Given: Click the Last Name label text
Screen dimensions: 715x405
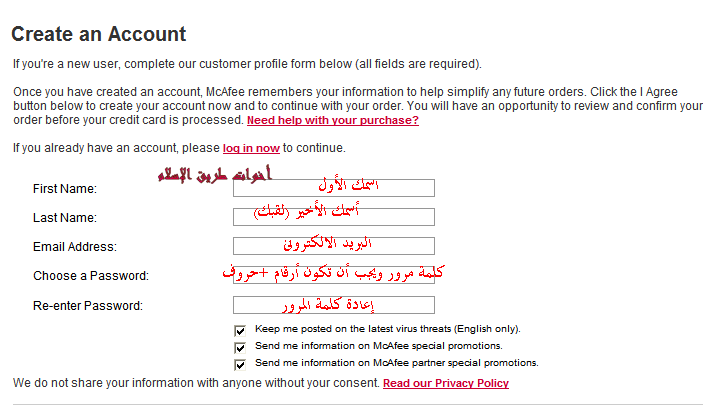Looking at the screenshot, I should (x=64, y=217).
